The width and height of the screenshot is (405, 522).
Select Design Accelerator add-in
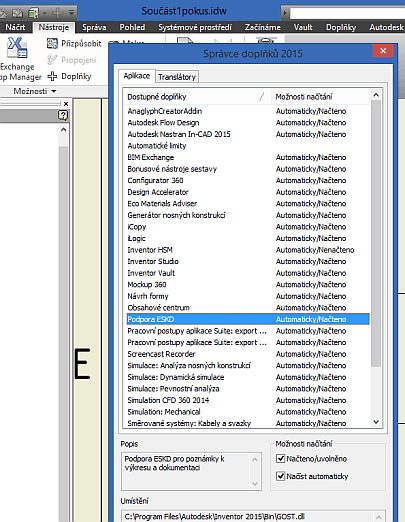(x=247, y=192)
